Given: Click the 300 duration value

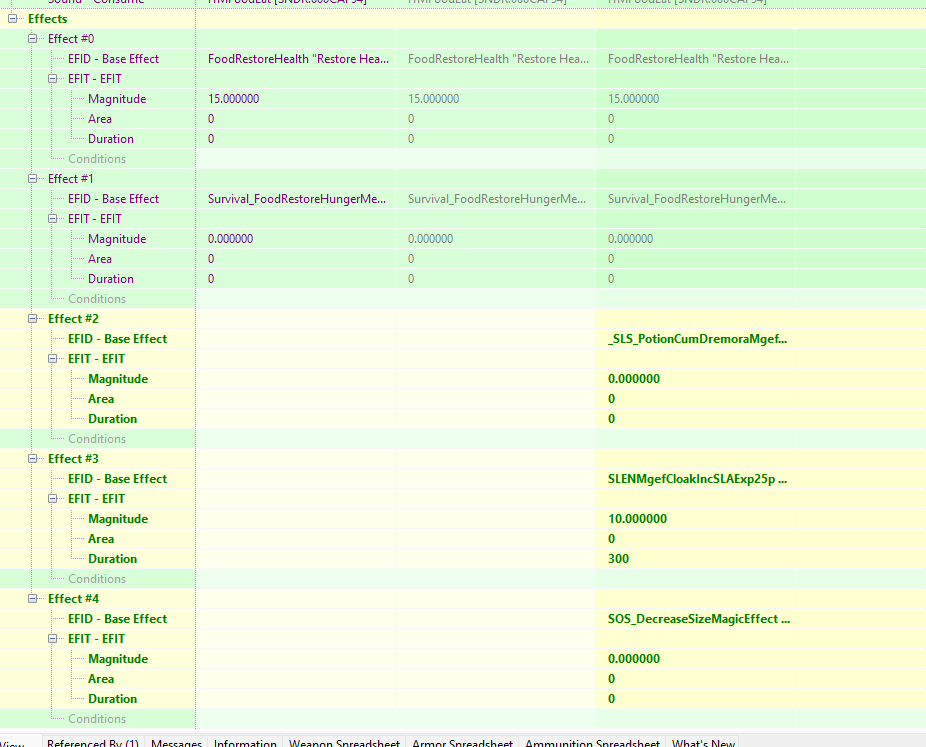Looking at the screenshot, I should (618, 559).
